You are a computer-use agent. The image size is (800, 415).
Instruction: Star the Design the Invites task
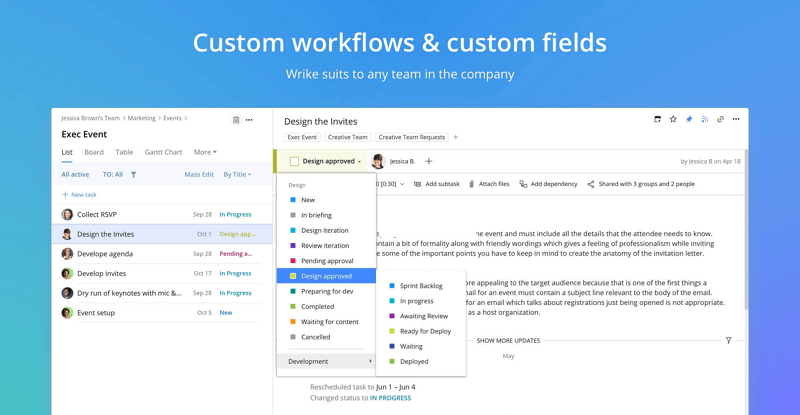[x=673, y=119]
